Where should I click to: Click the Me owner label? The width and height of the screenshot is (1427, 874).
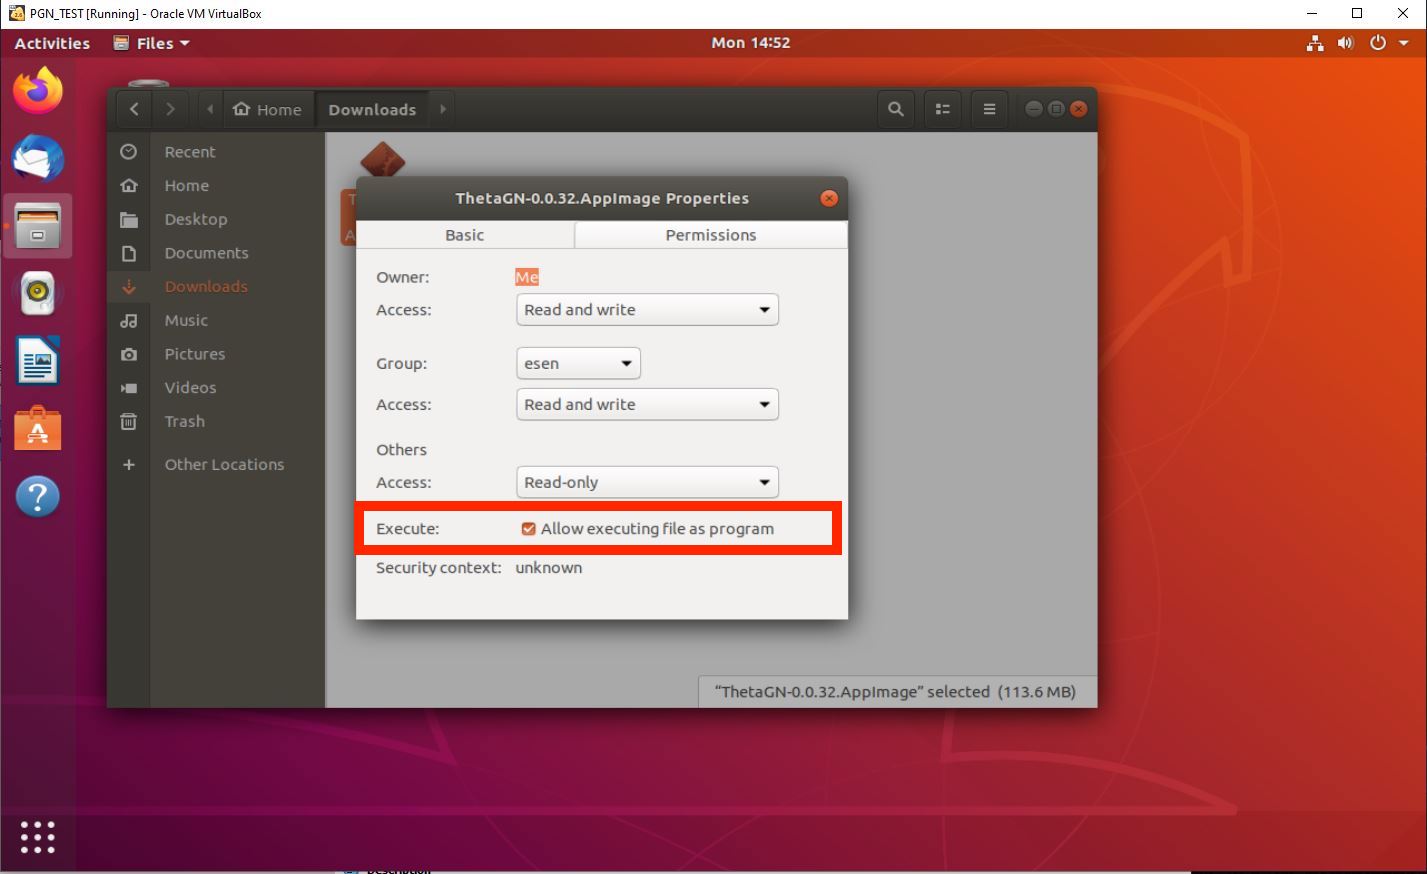click(x=527, y=277)
